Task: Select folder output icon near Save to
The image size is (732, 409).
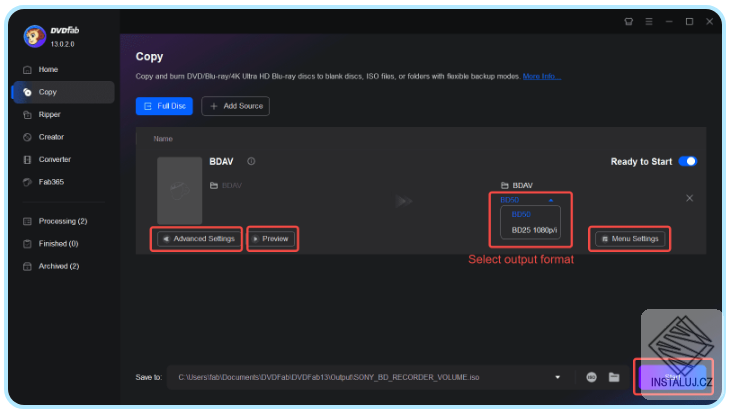Action: click(614, 377)
